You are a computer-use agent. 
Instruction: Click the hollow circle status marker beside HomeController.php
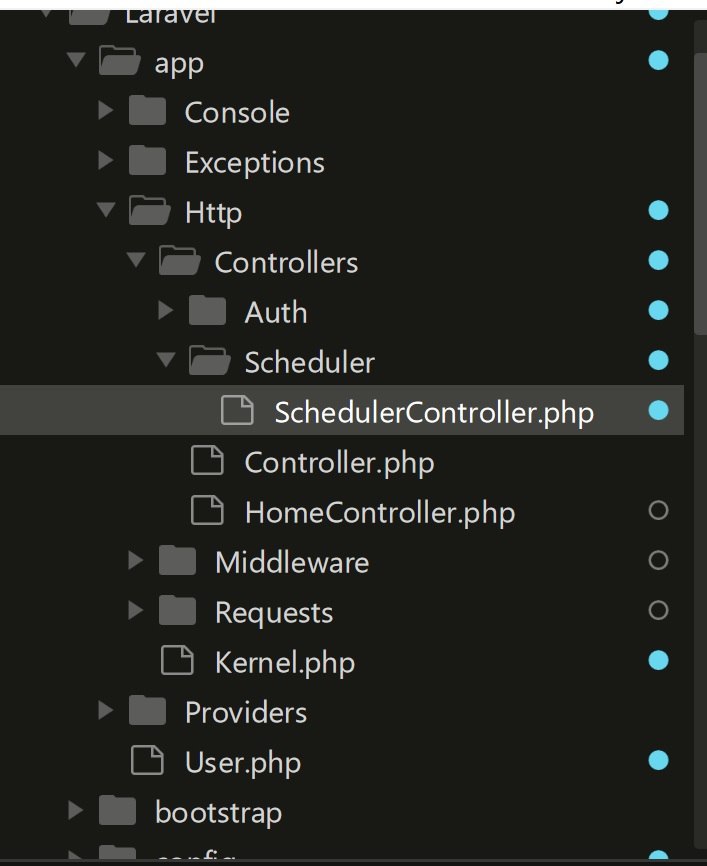point(658,510)
